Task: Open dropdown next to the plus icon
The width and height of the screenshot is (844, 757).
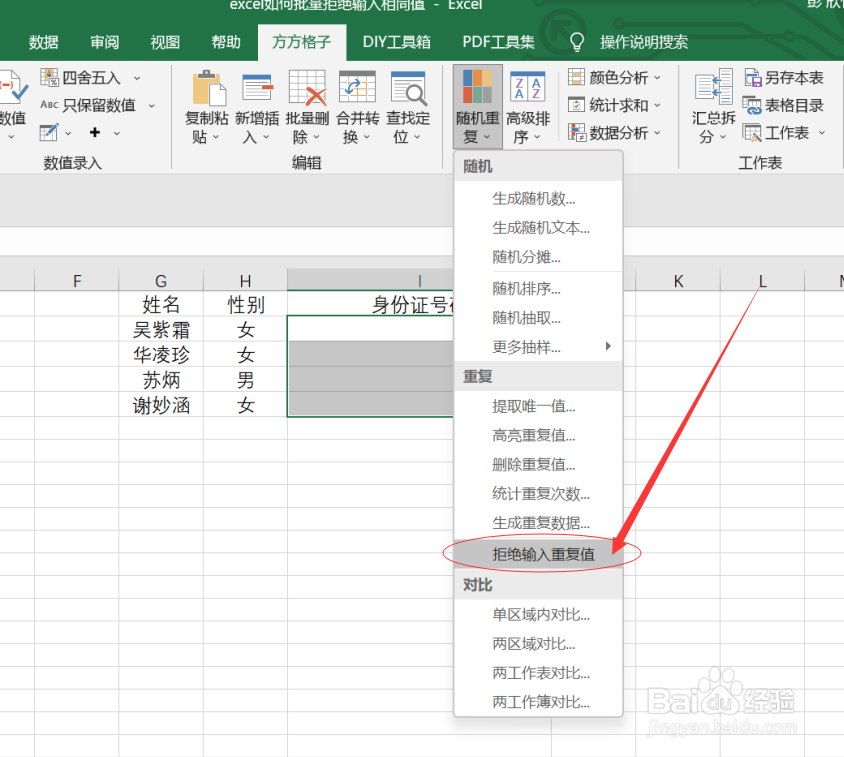Action: pos(116,132)
